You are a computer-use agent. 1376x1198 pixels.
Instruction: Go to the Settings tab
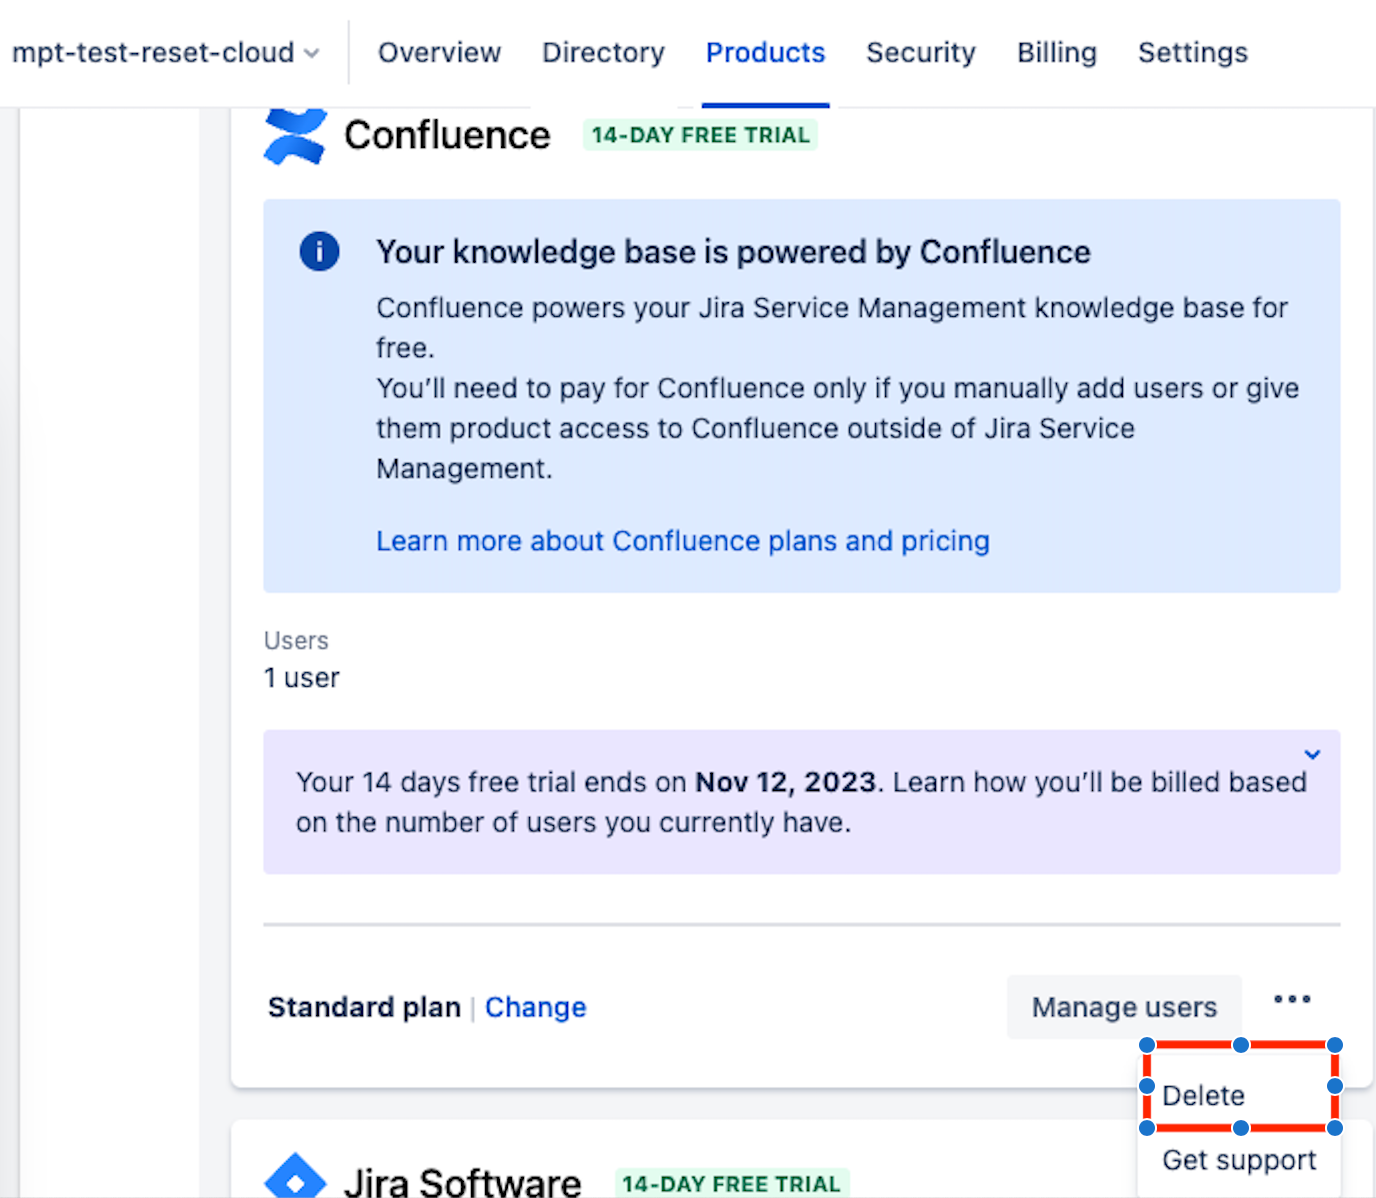tap(1192, 52)
